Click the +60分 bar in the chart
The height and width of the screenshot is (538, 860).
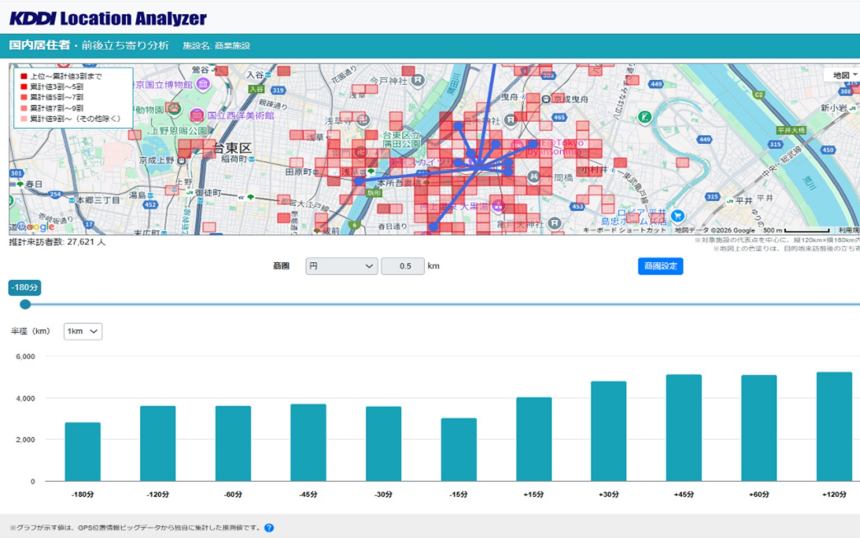(x=759, y=428)
